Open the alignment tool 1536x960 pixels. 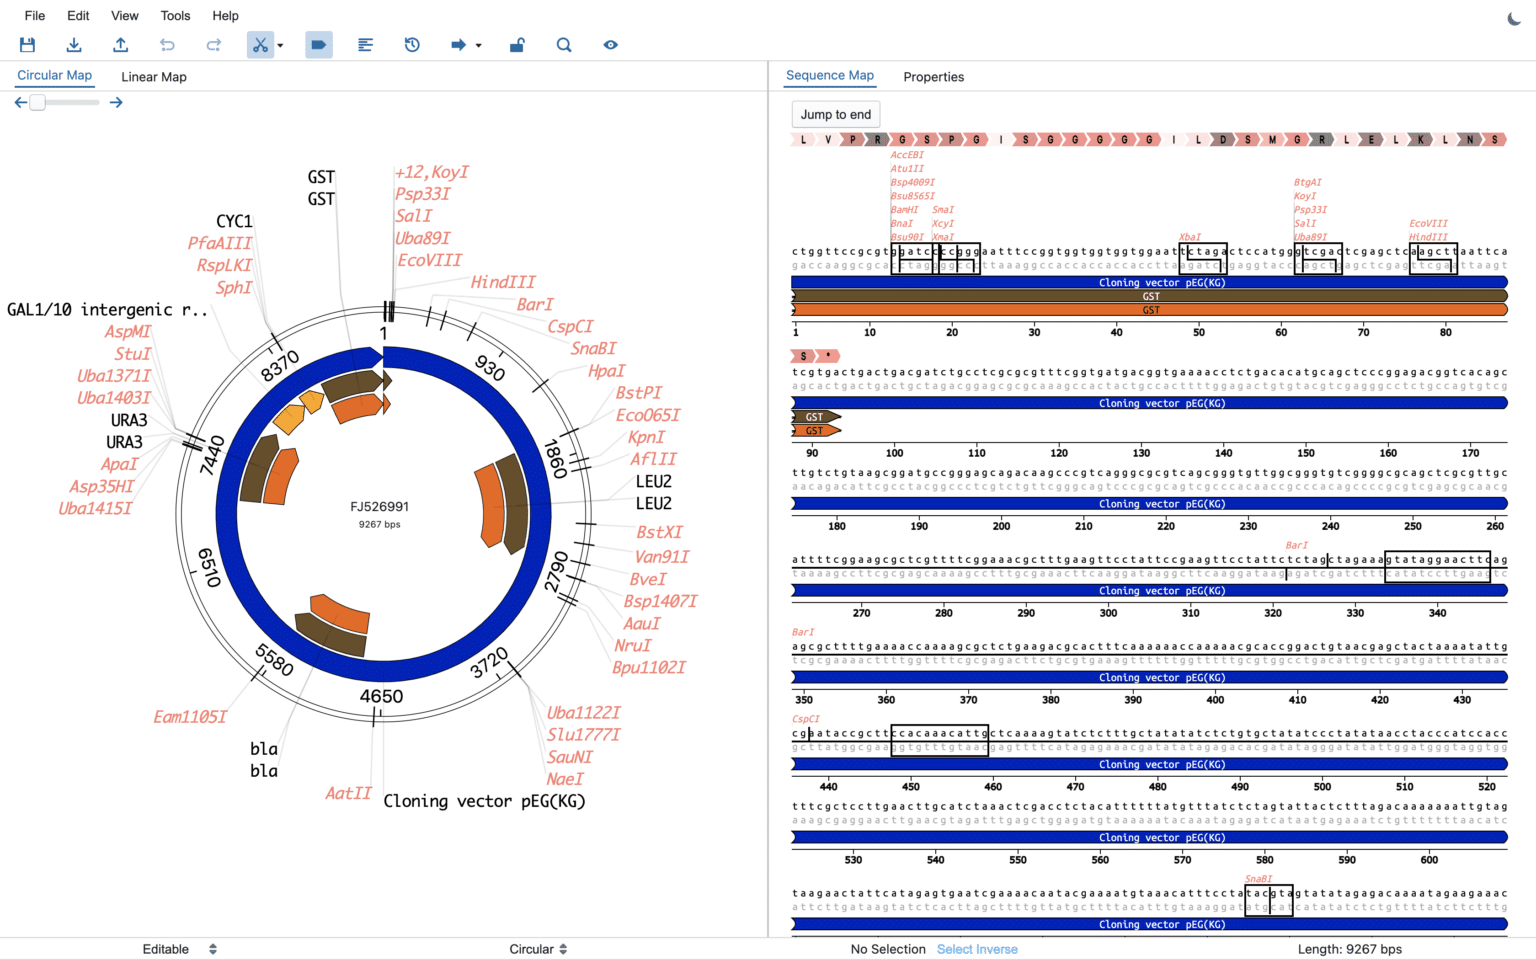365,44
